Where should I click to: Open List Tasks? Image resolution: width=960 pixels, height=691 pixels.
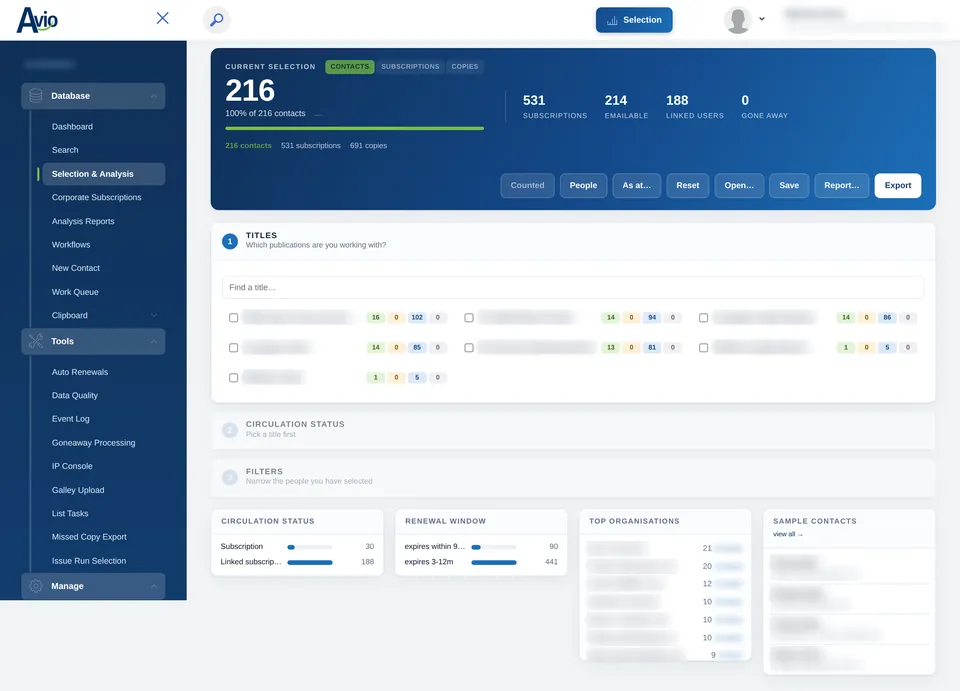tap(70, 514)
